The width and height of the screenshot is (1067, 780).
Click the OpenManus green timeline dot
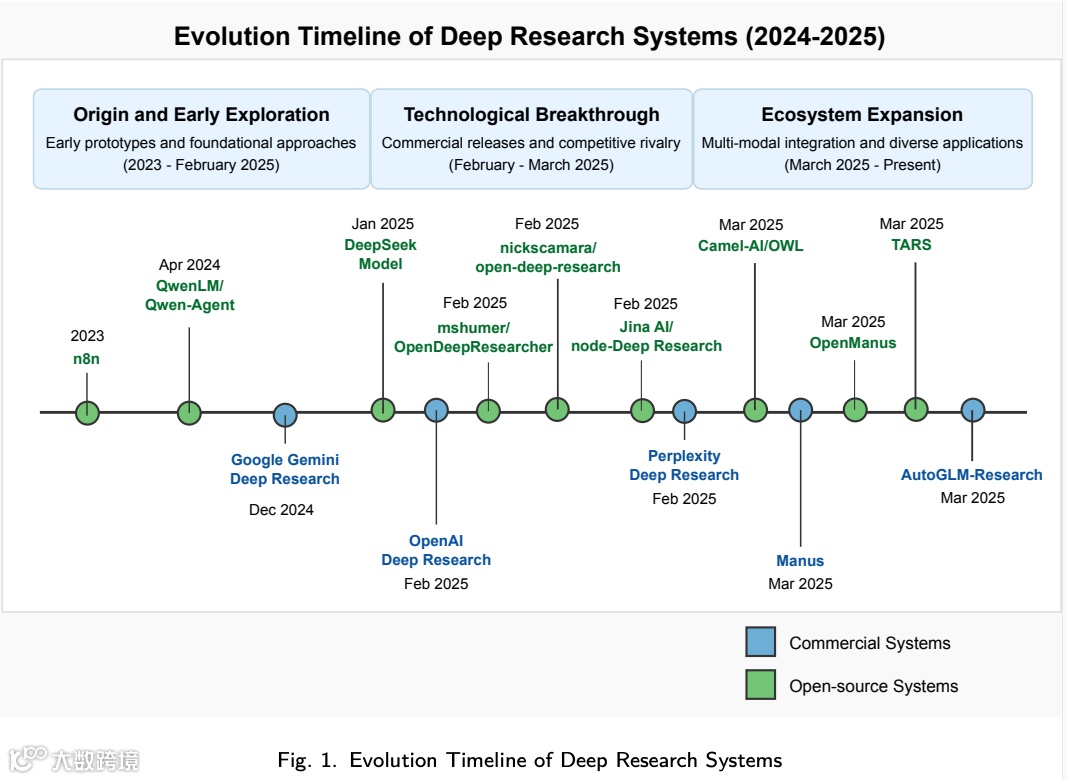click(855, 410)
